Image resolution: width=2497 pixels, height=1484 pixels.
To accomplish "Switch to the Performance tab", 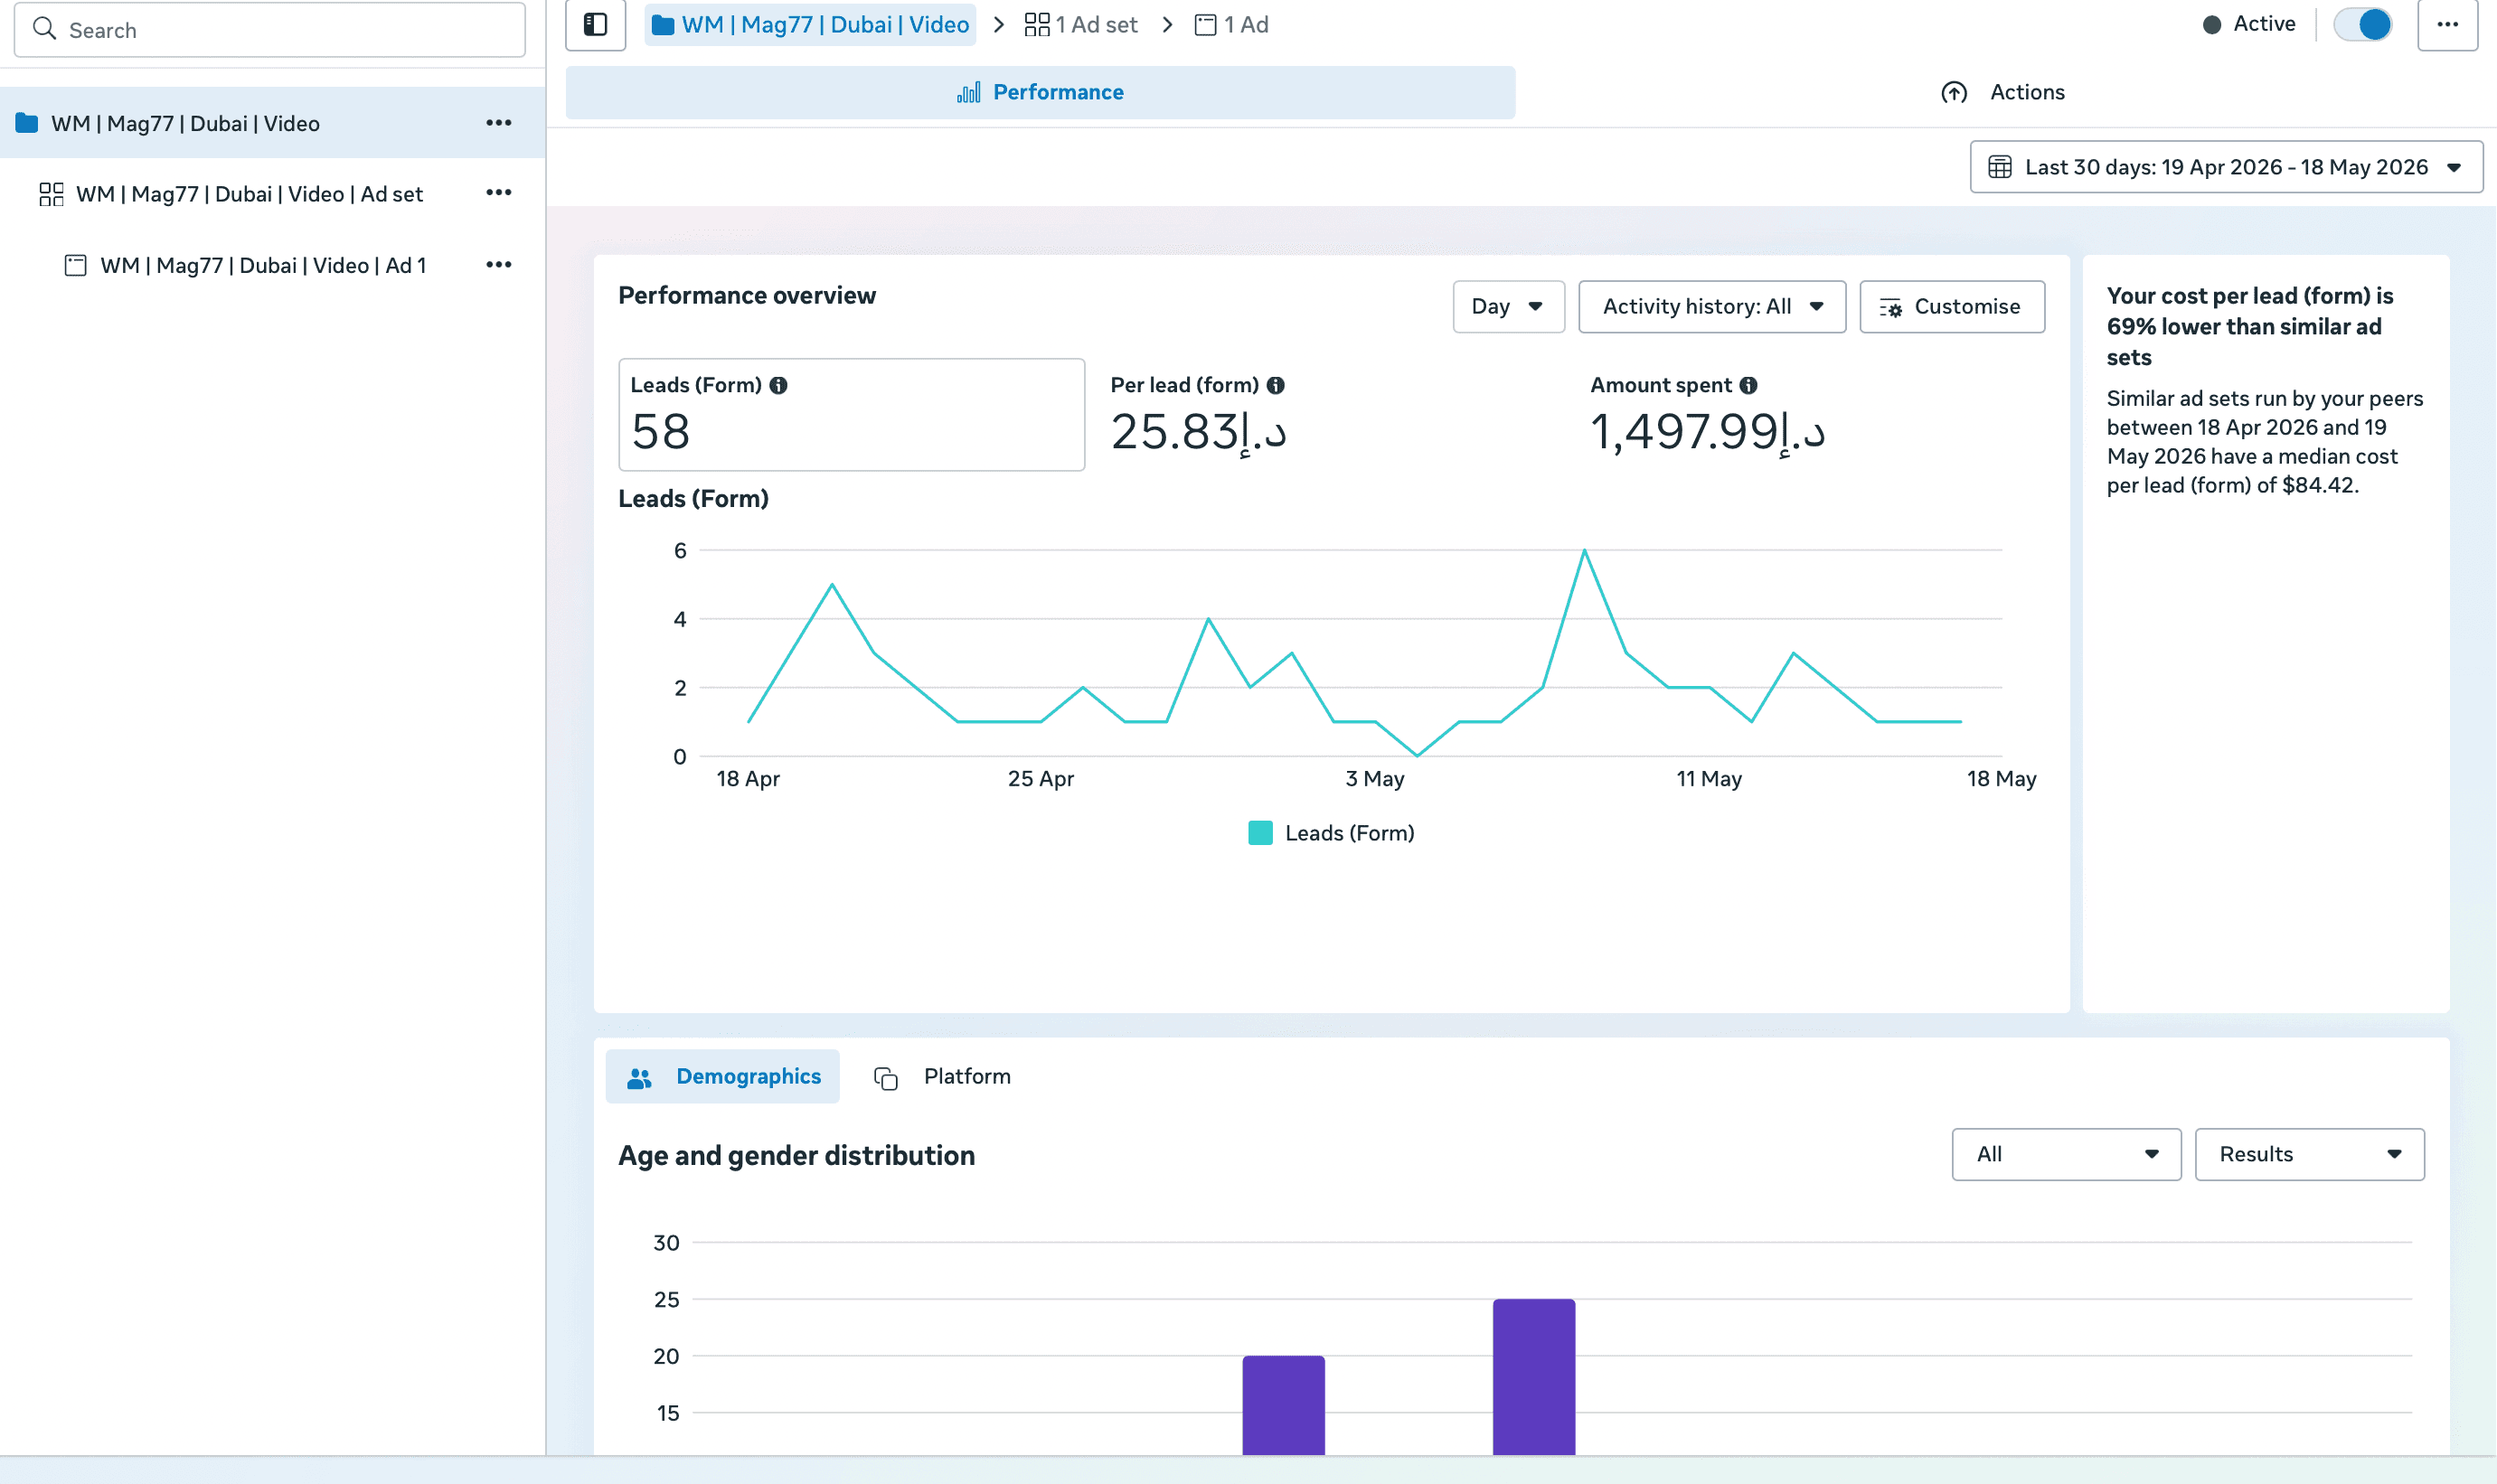I will pyautogui.click(x=1040, y=92).
